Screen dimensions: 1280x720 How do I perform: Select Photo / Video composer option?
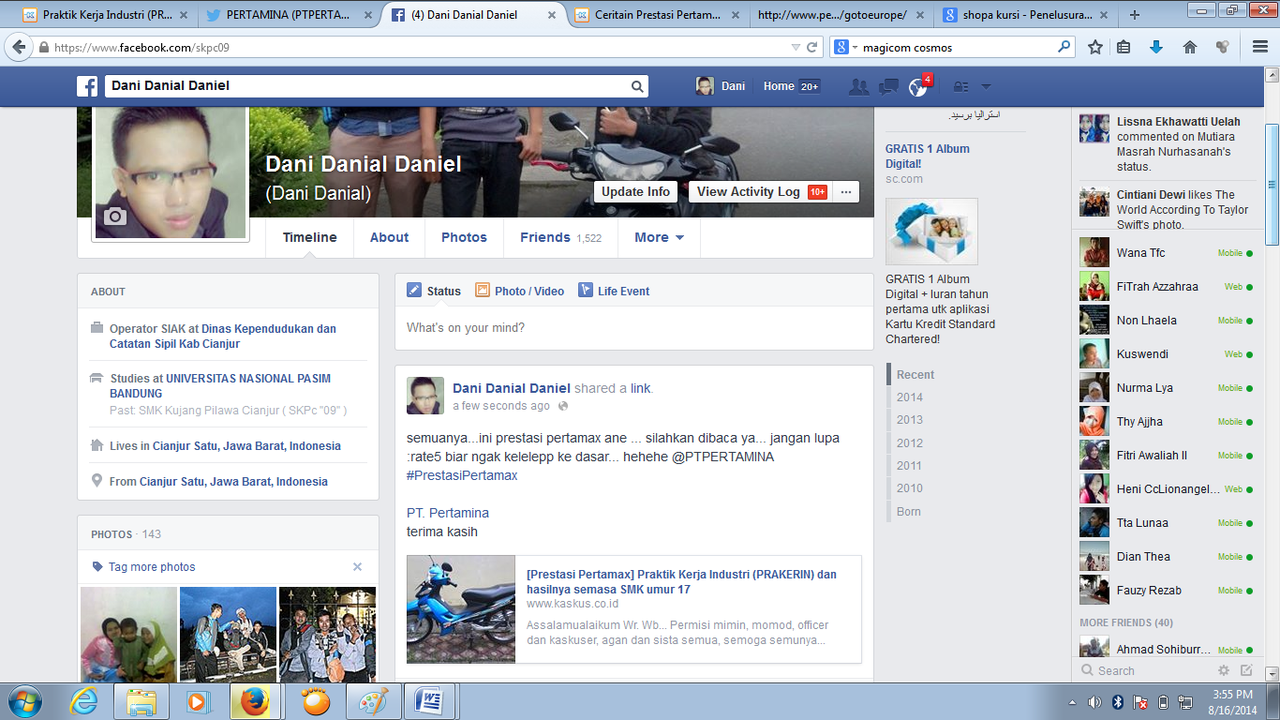coord(520,291)
